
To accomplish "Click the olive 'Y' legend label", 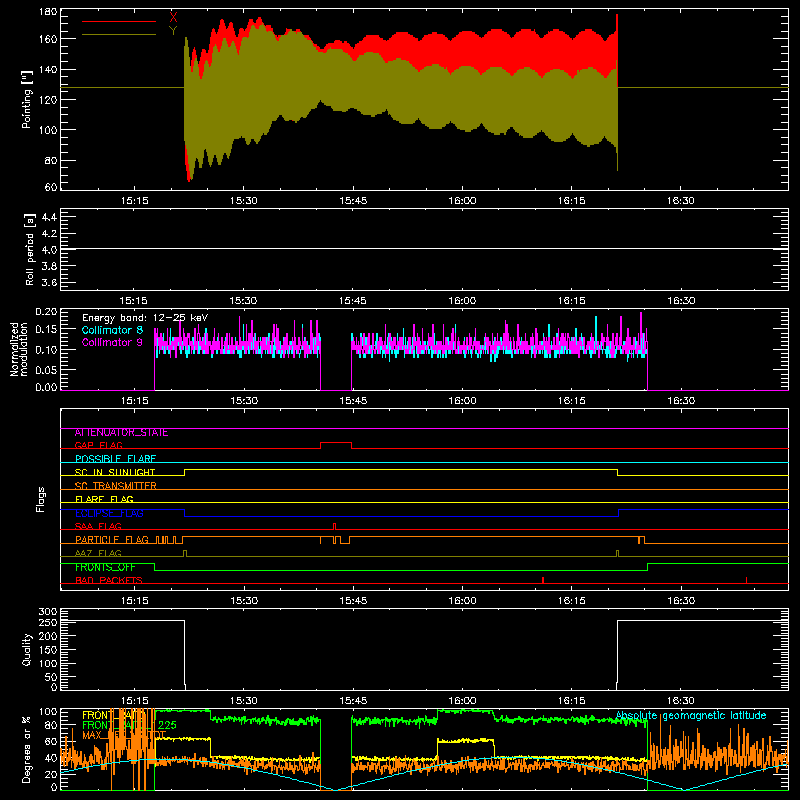I will tap(173, 31).
